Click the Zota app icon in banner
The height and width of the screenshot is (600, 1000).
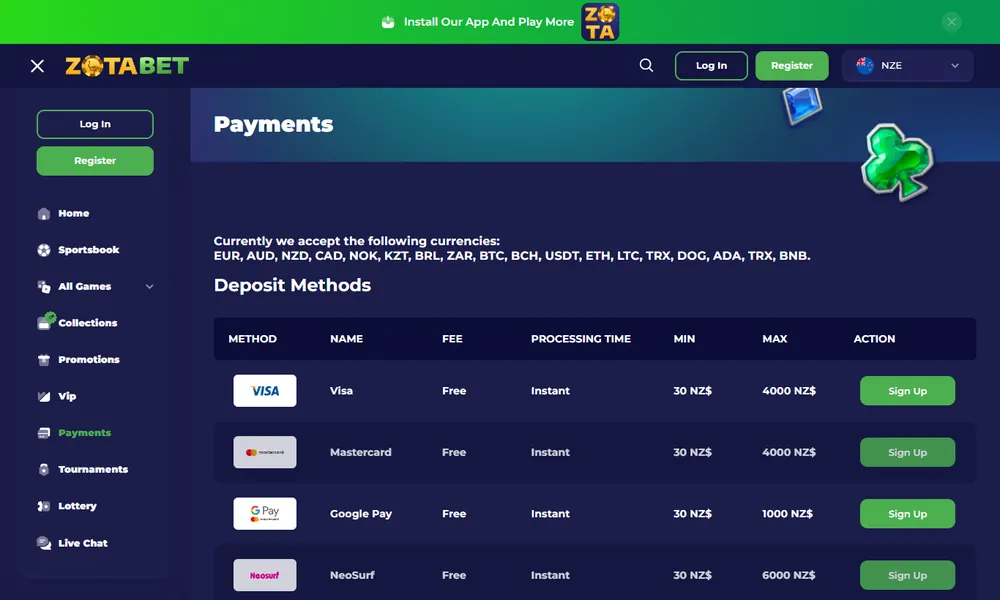point(600,22)
